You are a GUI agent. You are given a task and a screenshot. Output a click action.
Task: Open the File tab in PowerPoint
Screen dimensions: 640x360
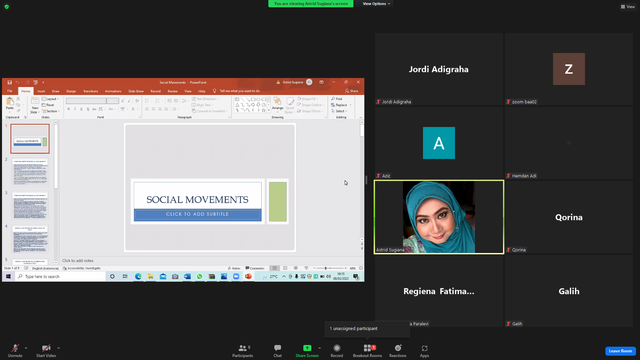click(x=10, y=91)
